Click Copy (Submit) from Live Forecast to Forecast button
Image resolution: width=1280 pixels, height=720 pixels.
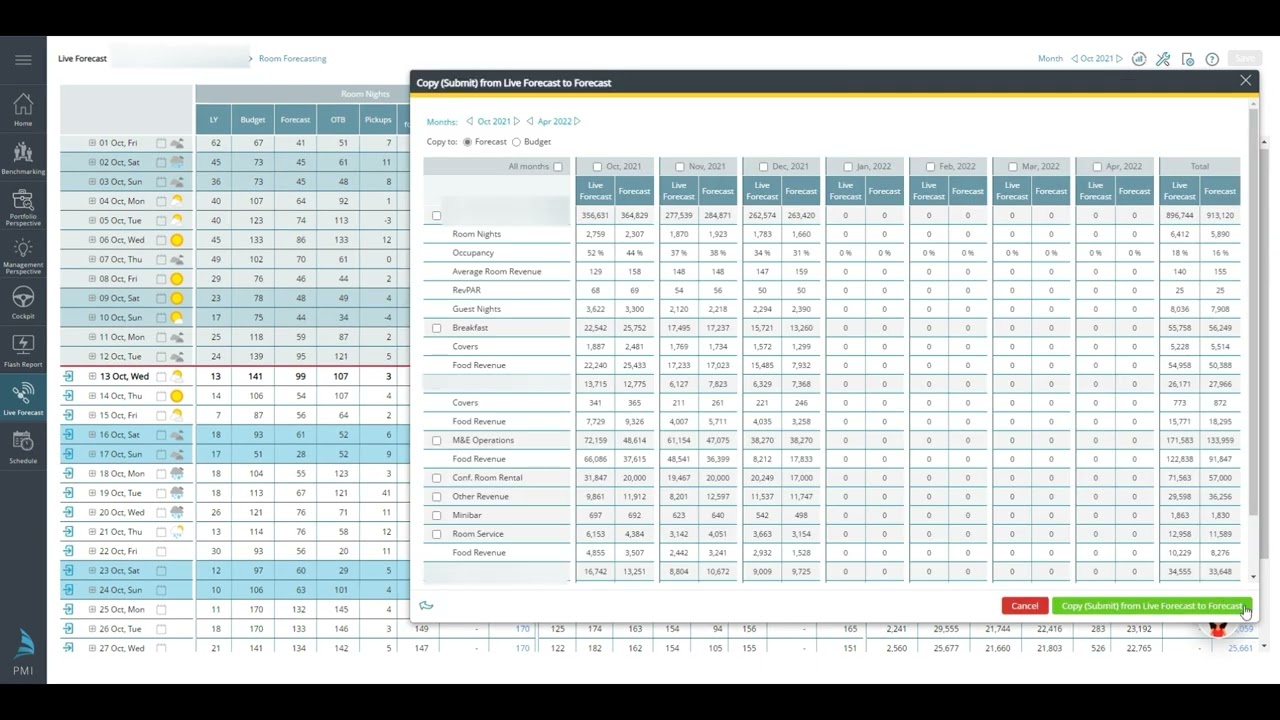coord(1151,606)
